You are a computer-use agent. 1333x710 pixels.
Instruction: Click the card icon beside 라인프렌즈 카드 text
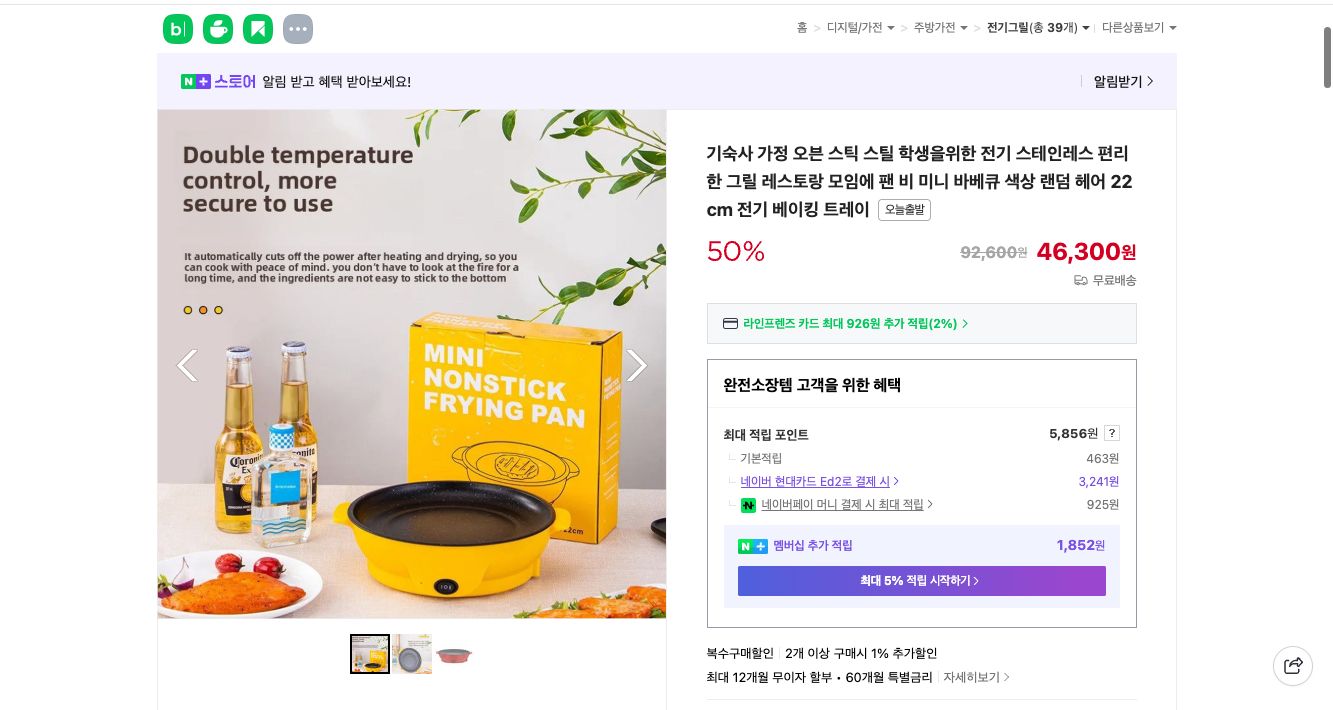click(731, 323)
